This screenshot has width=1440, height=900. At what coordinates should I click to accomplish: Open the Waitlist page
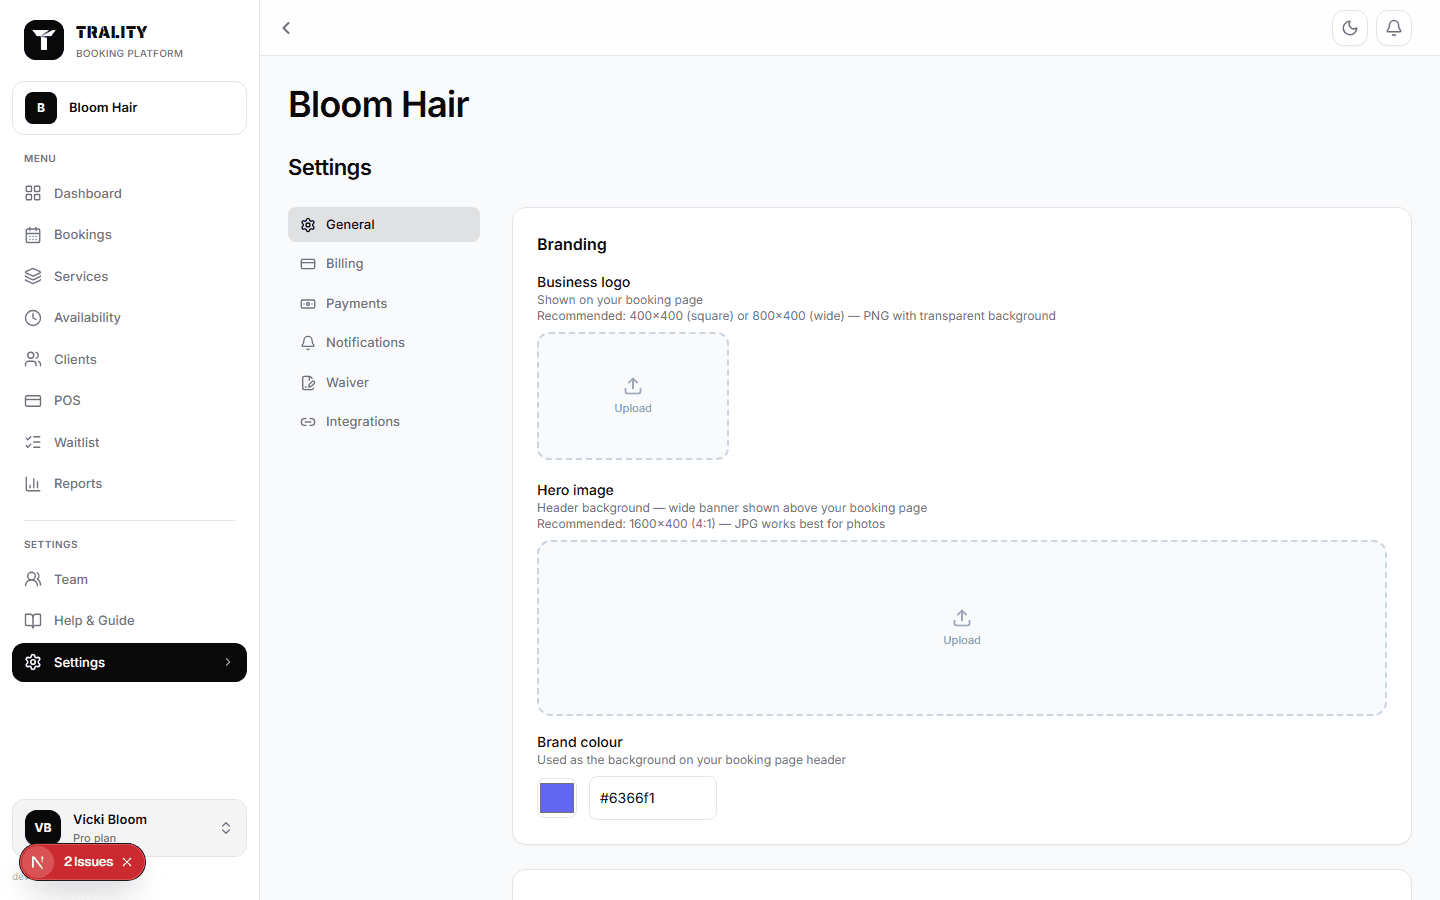tap(129, 442)
